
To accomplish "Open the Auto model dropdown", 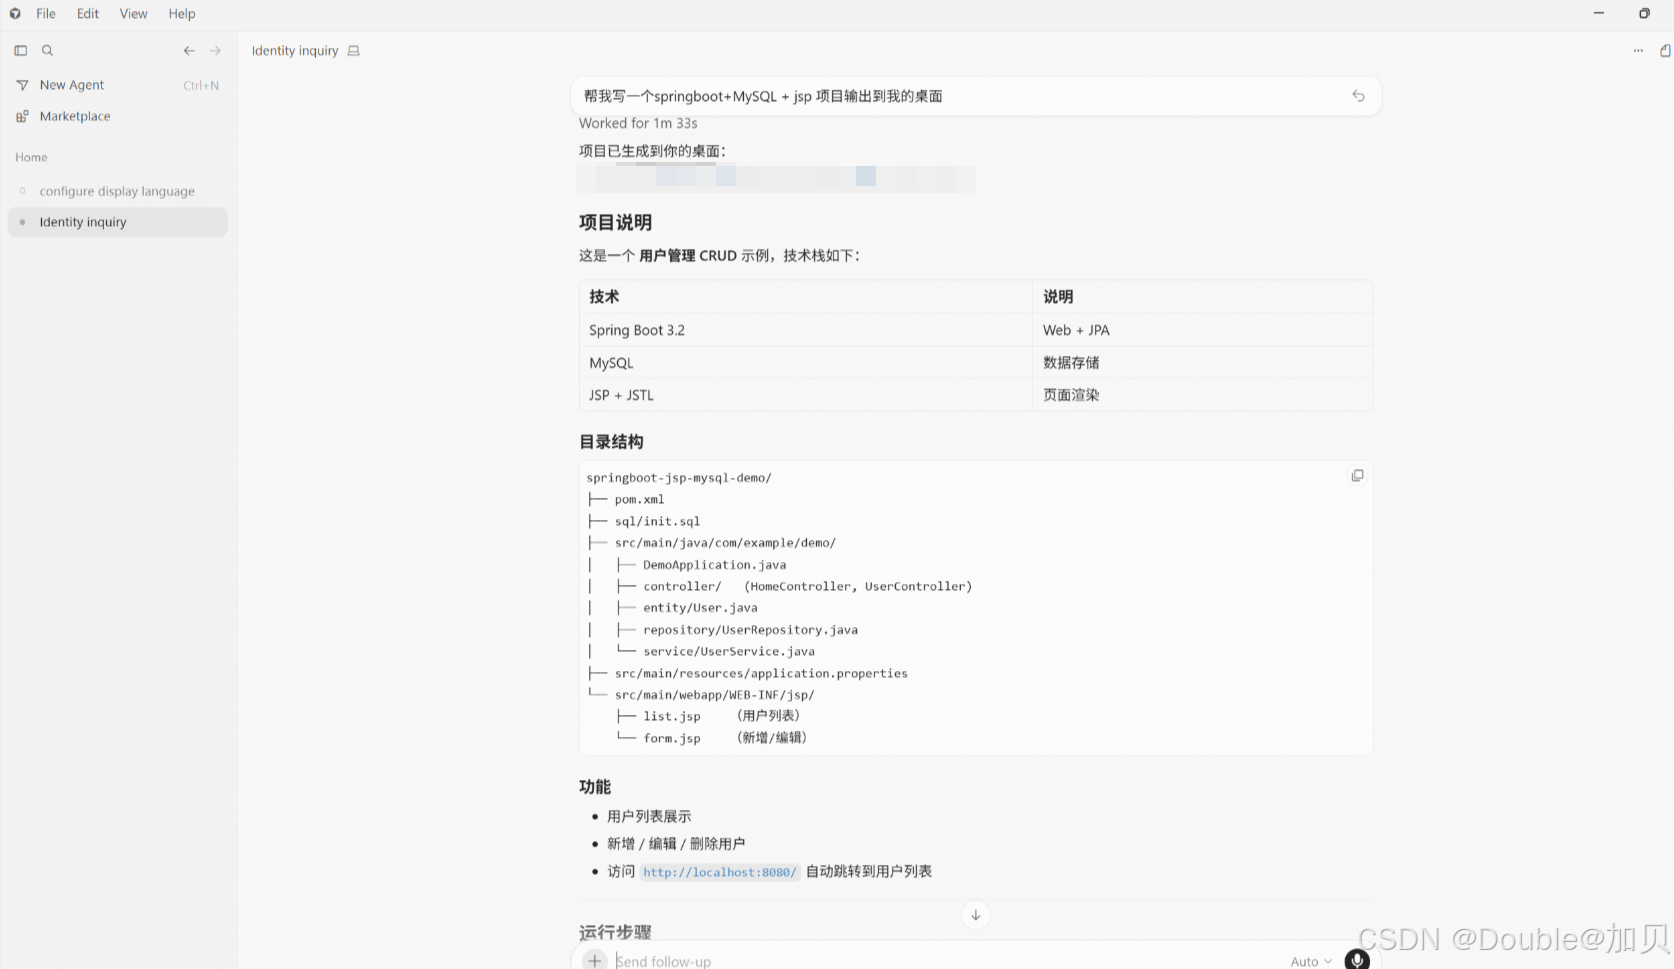I will point(1311,961).
